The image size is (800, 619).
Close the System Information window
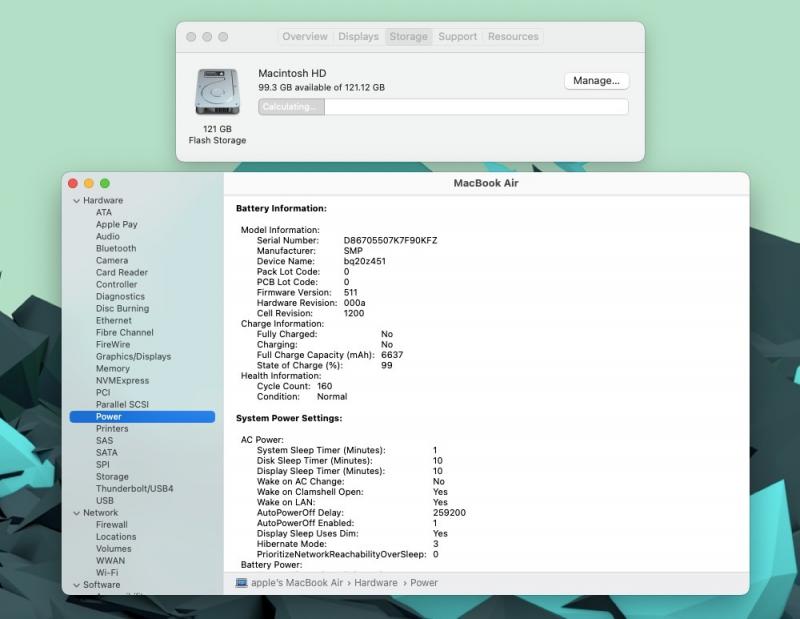pos(73,183)
